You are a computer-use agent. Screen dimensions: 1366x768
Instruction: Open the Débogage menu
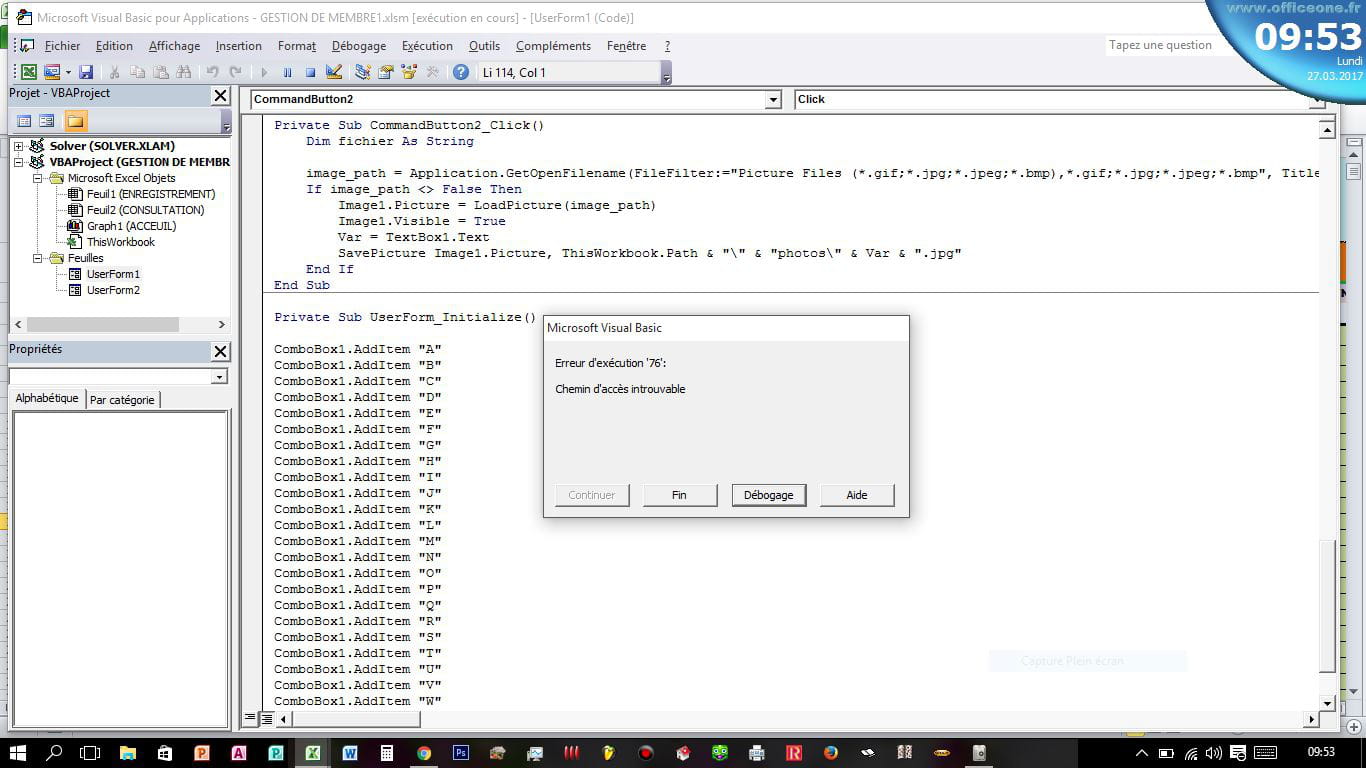point(358,46)
